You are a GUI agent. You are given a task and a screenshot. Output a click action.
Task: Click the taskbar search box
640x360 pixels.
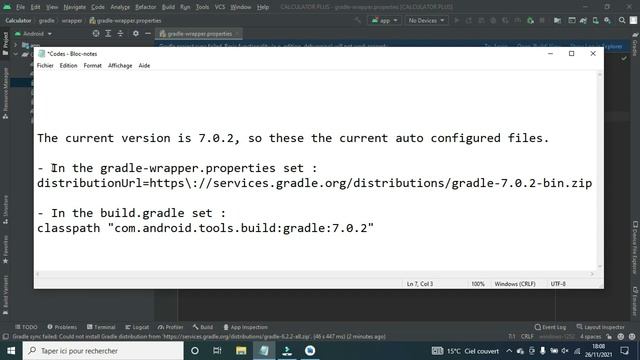point(103,351)
